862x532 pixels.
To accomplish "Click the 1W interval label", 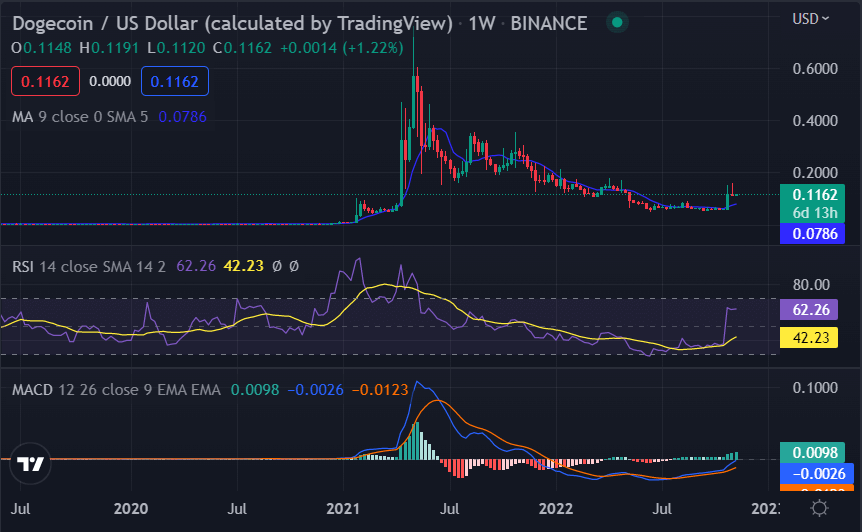I will [482, 24].
